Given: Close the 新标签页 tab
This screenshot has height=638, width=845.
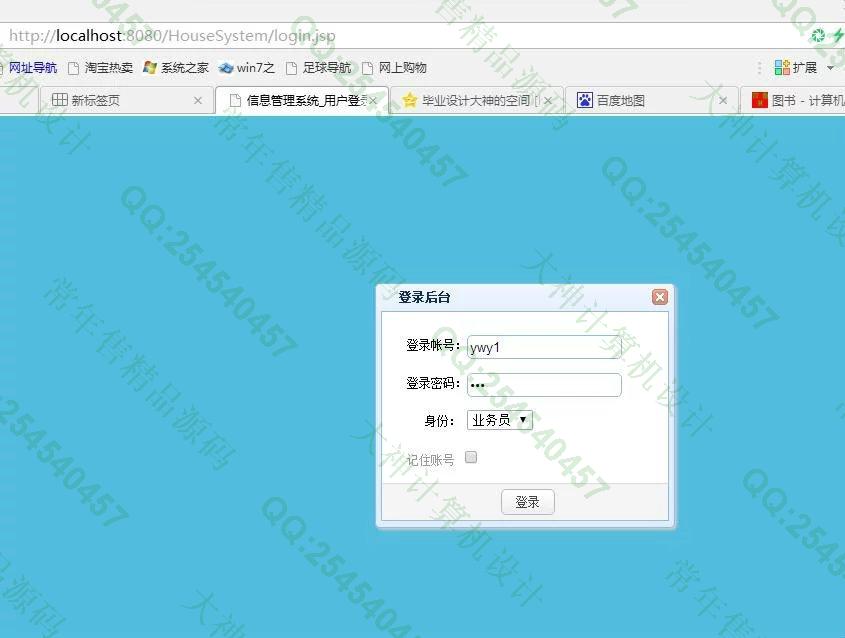Looking at the screenshot, I should (x=198, y=101).
